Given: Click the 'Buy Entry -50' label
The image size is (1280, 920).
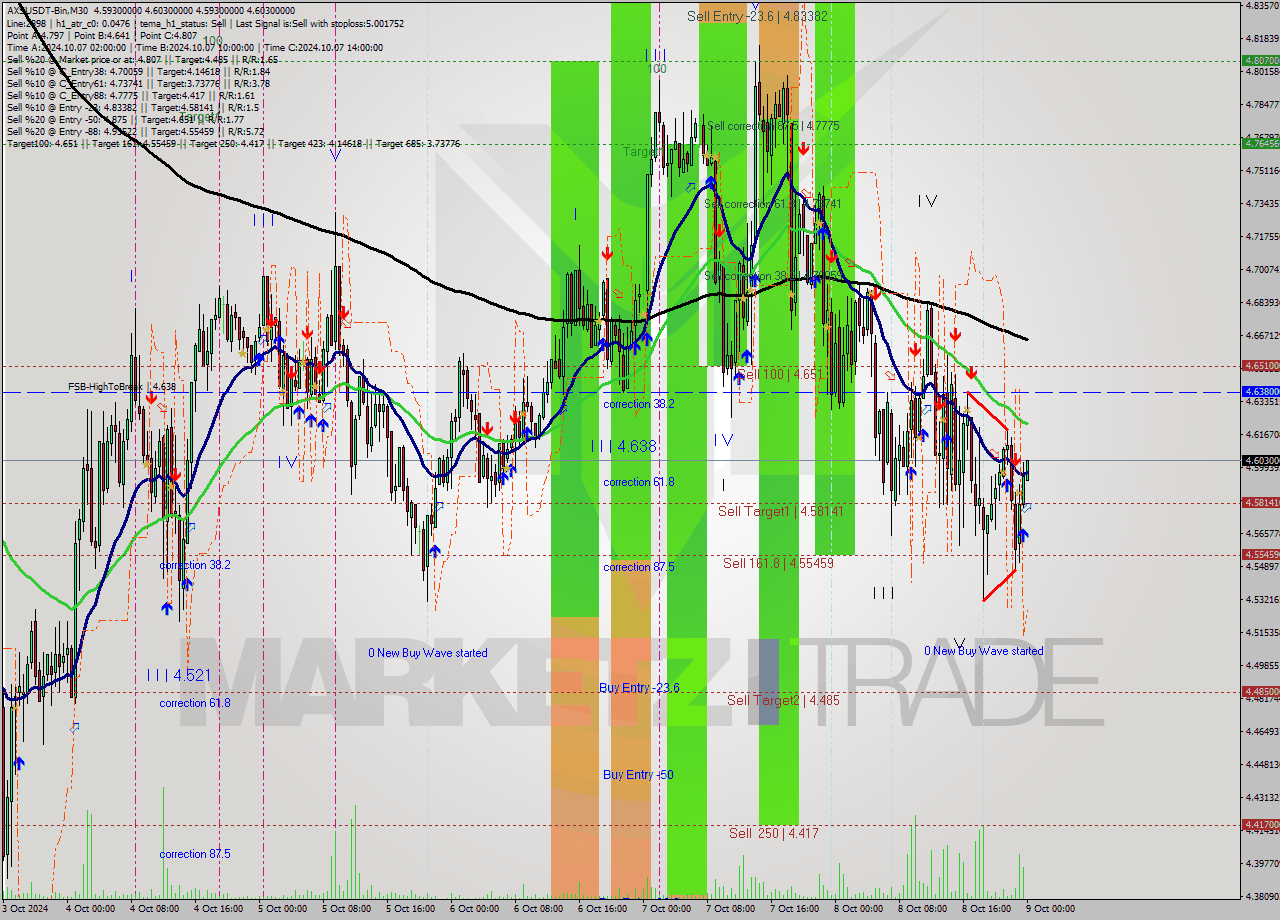Looking at the screenshot, I should (638, 775).
